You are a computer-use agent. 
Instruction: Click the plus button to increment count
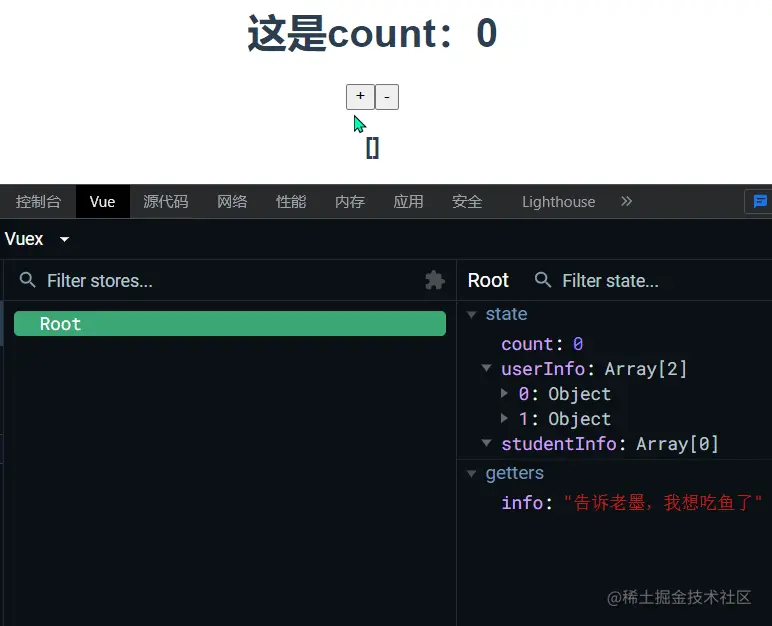[x=360, y=97]
